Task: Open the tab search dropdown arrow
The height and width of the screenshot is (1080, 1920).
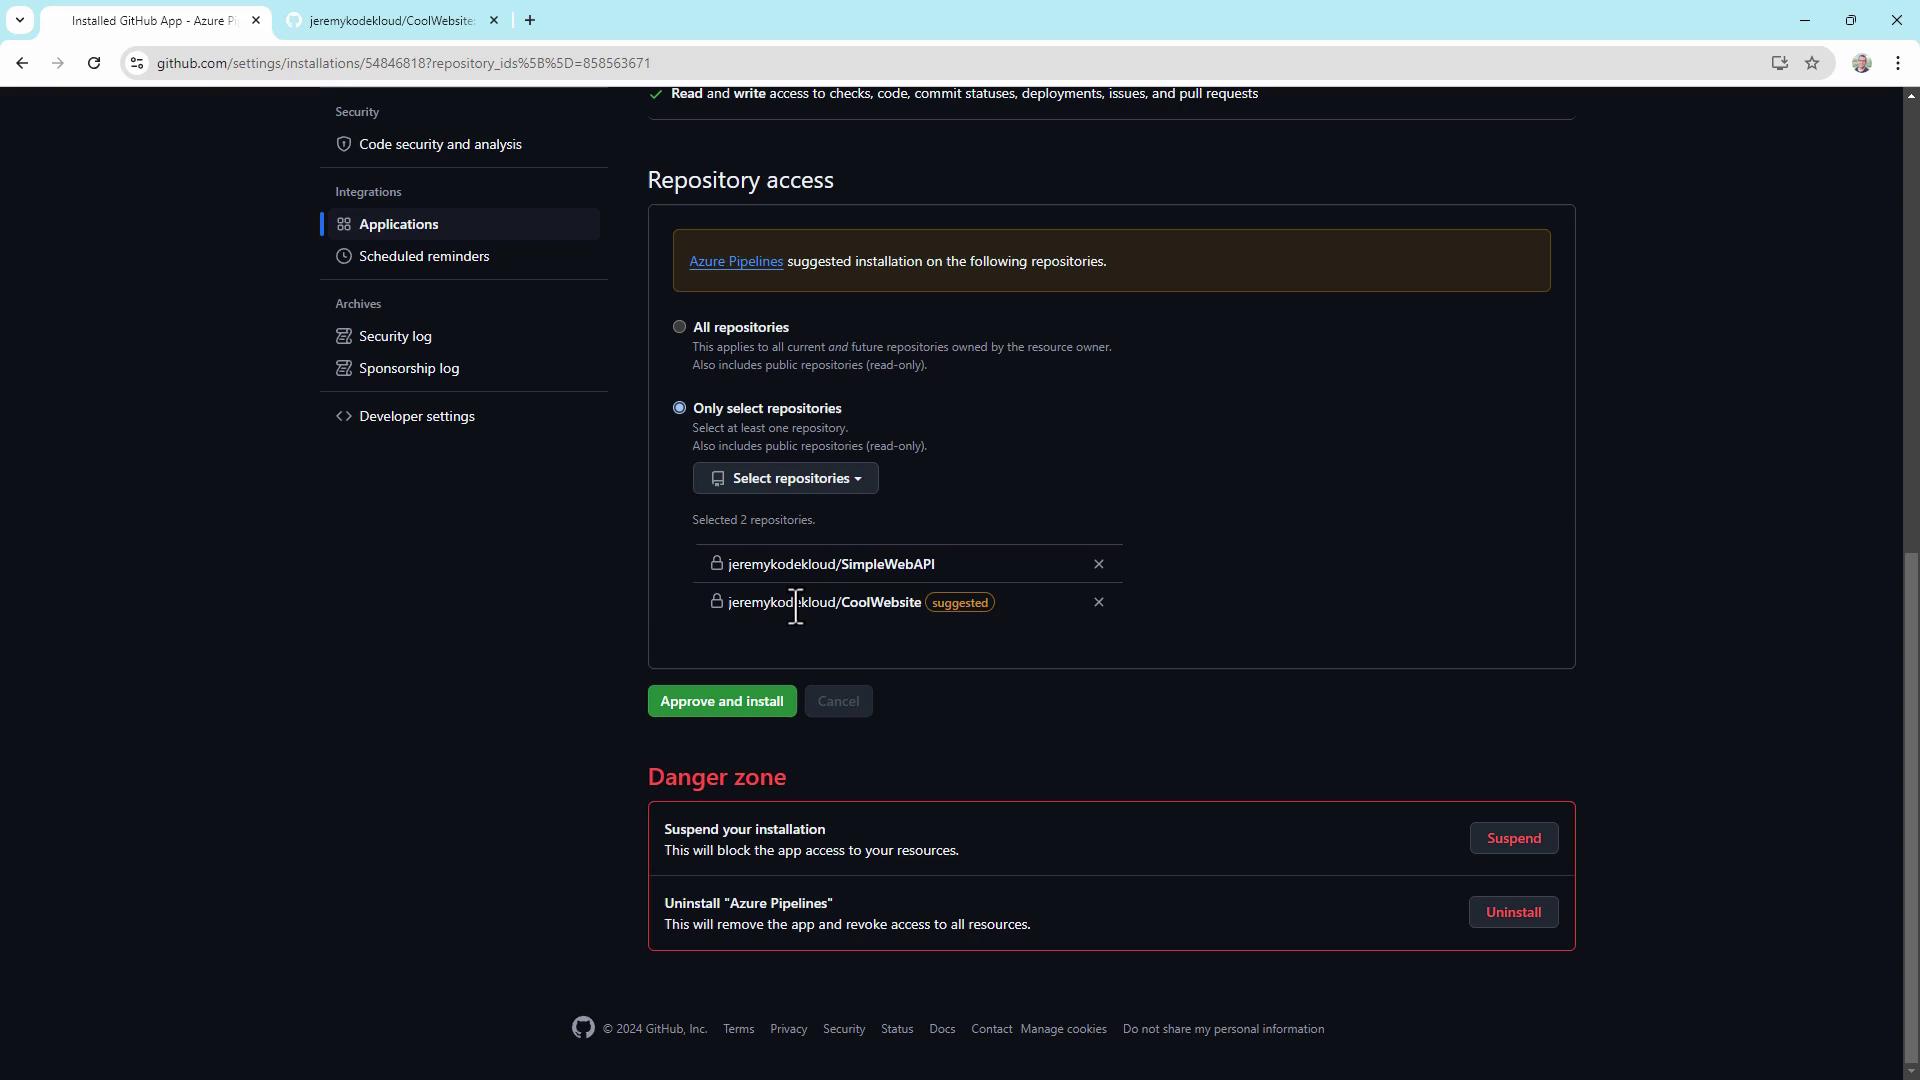Action: tap(20, 20)
